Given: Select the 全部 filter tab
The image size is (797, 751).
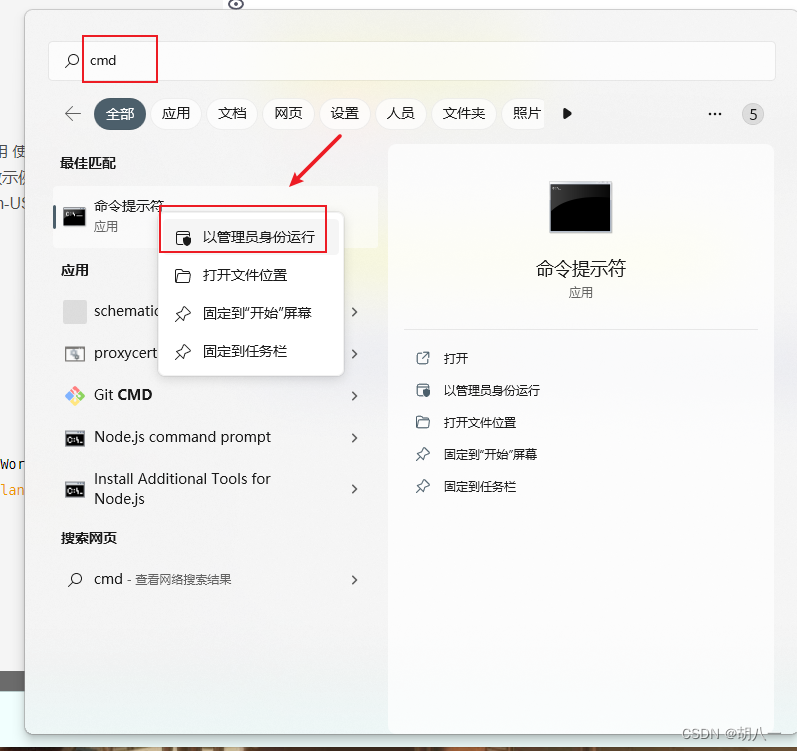Looking at the screenshot, I should click(x=120, y=113).
